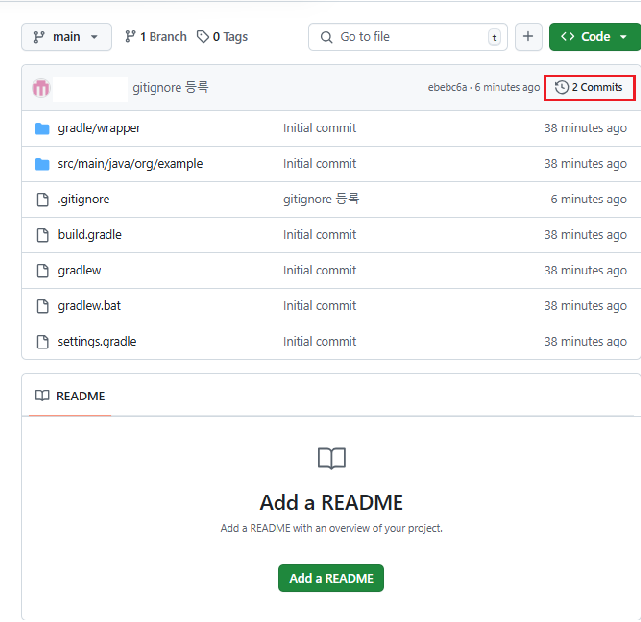Image resolution: width=641 pixels, height=622 pixels.
Task: Open the plus add file menu
Action: tap(528, 37)
